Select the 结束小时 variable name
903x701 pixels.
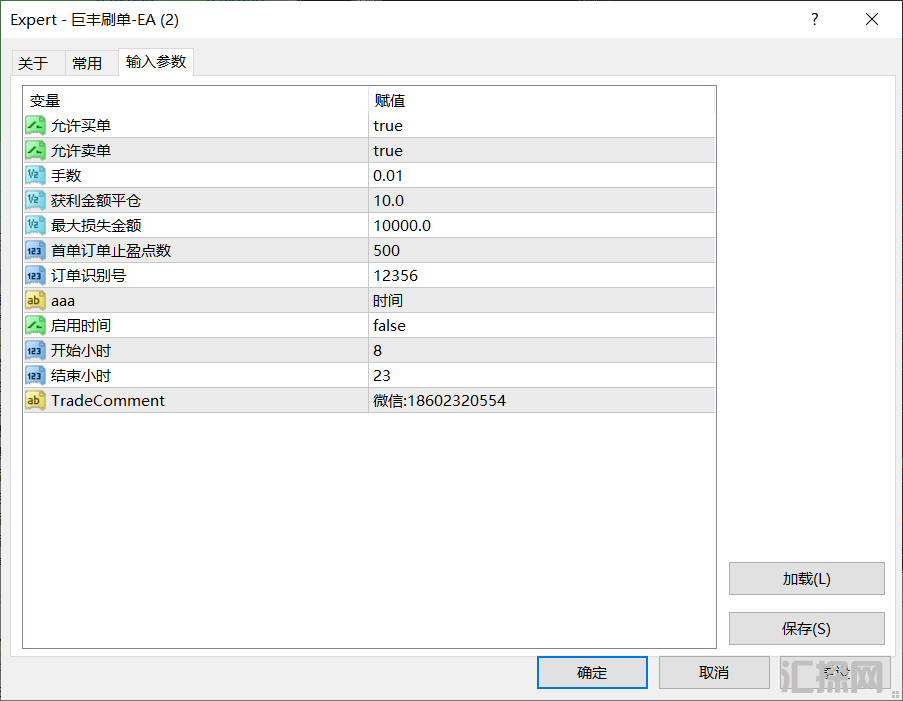[81, 376]
